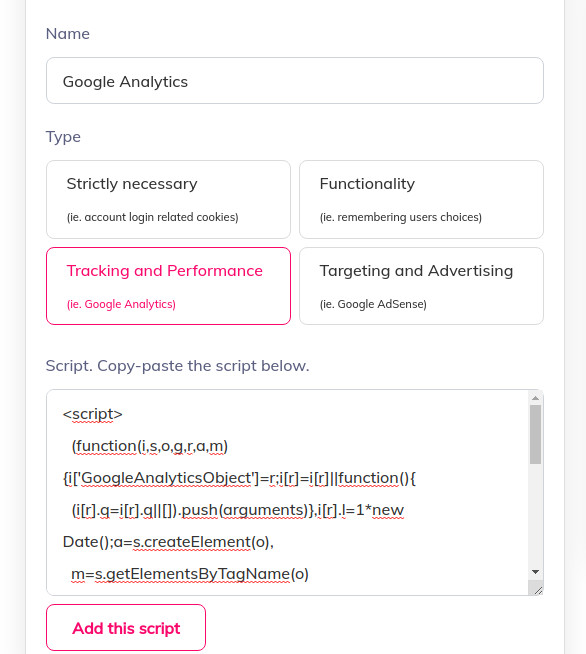Choose the Functionality script type
This screenshot has width=586, height=654.
click(x=421, y=199)
